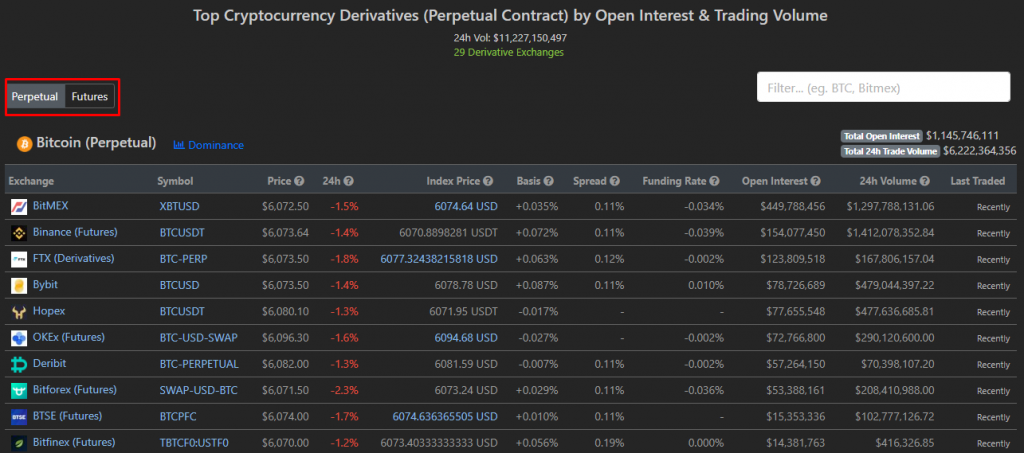Screen dimensions: 1024x453
Task: Sort by 24h Volume column header
Action: point(894,181)
